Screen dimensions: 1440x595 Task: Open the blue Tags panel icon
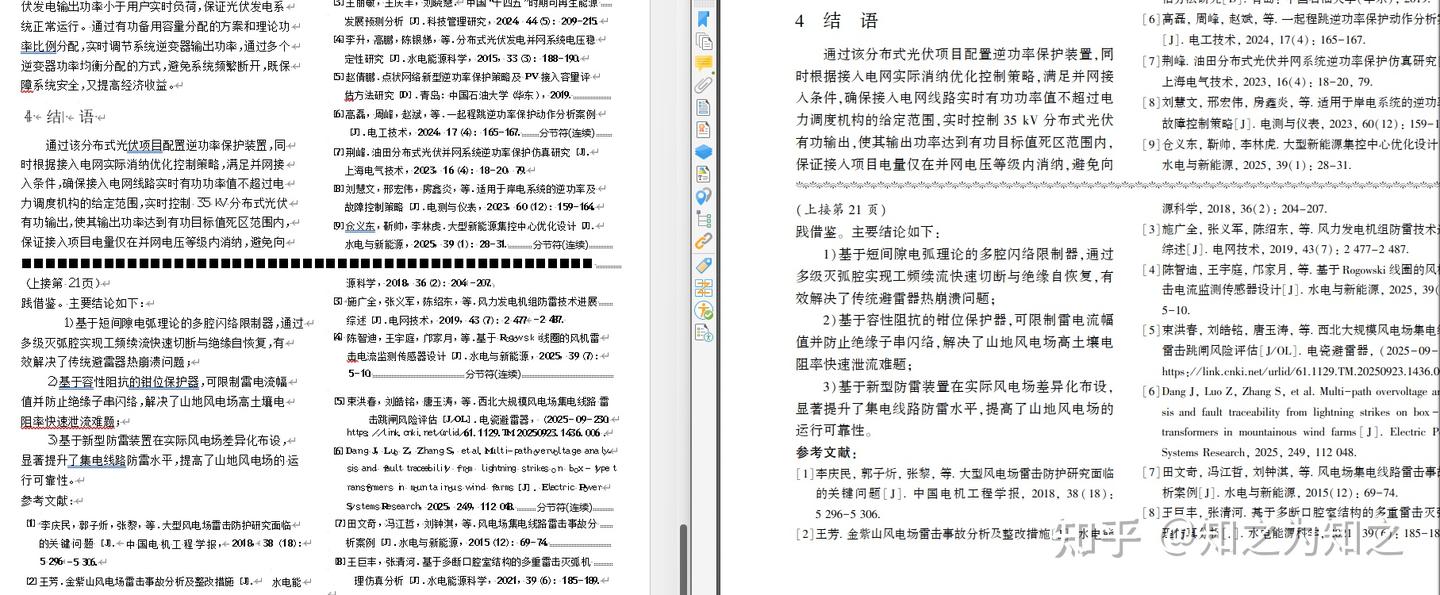[703, 265]
